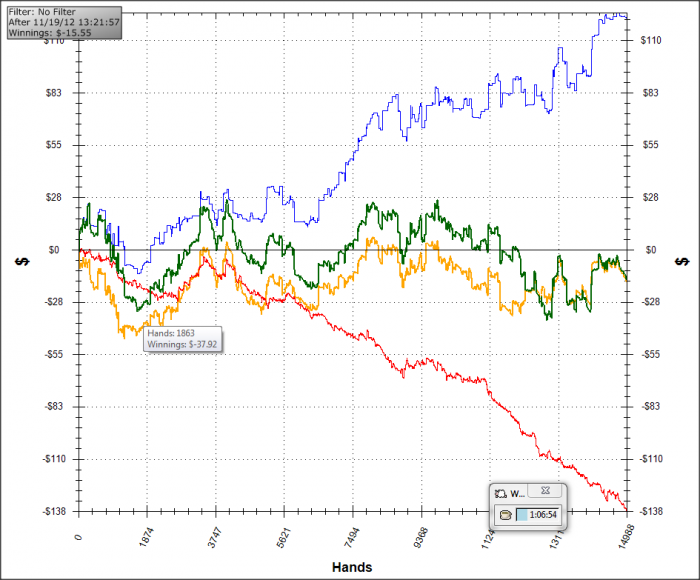Image resolution: width=700 pixels, height=580 pixels.
Task: Click the '1874' tick label on hands axis
Action: tap(146, 538)
